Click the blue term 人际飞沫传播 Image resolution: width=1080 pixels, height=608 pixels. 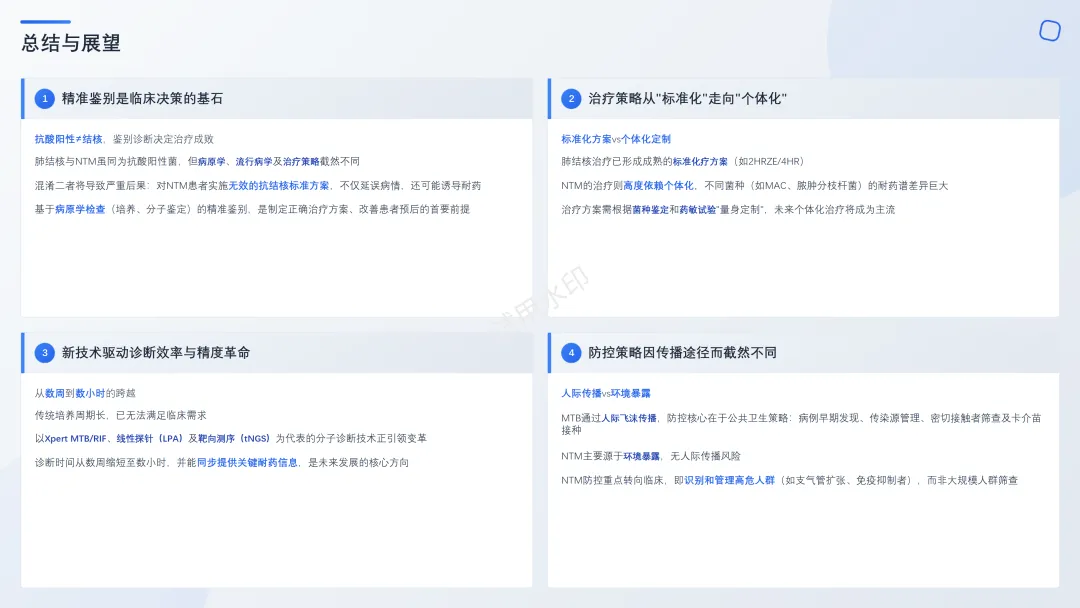pyautogui.click(x=629, y=418)
